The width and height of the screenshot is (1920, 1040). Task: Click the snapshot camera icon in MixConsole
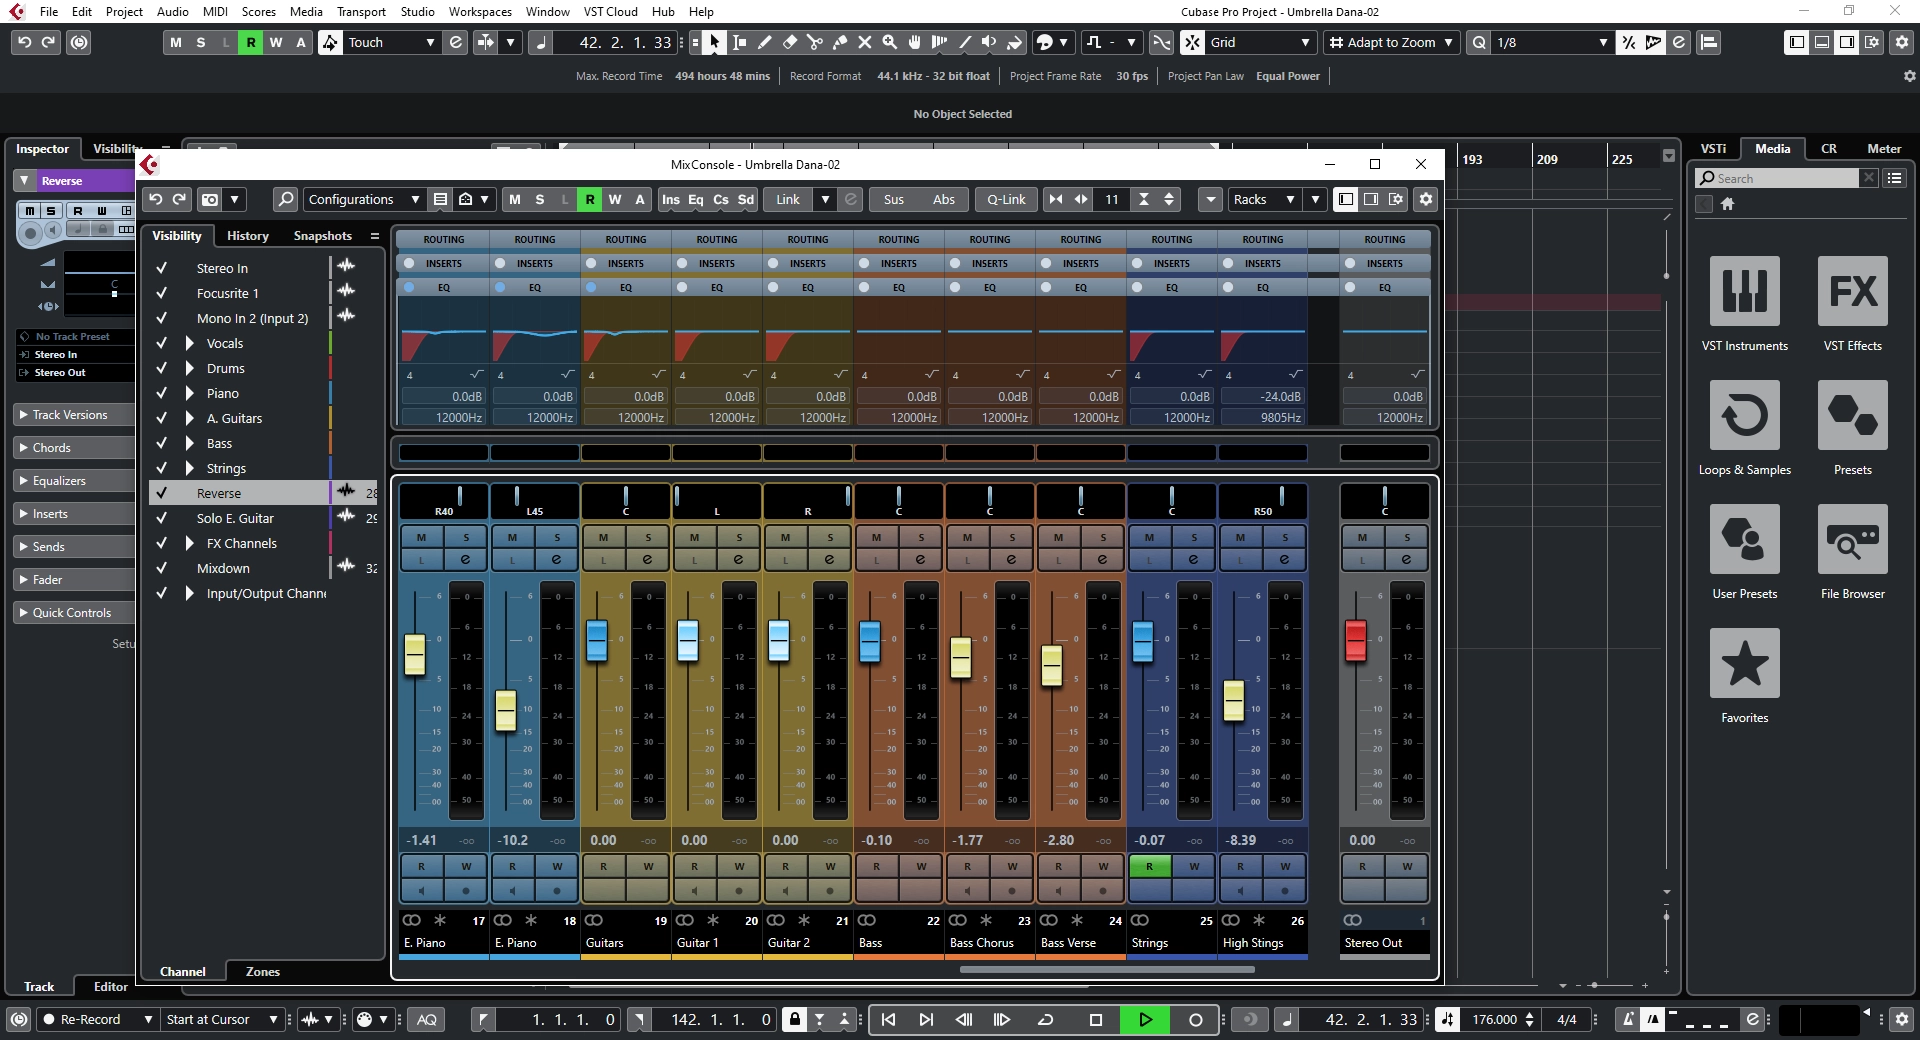click(210, 199)
